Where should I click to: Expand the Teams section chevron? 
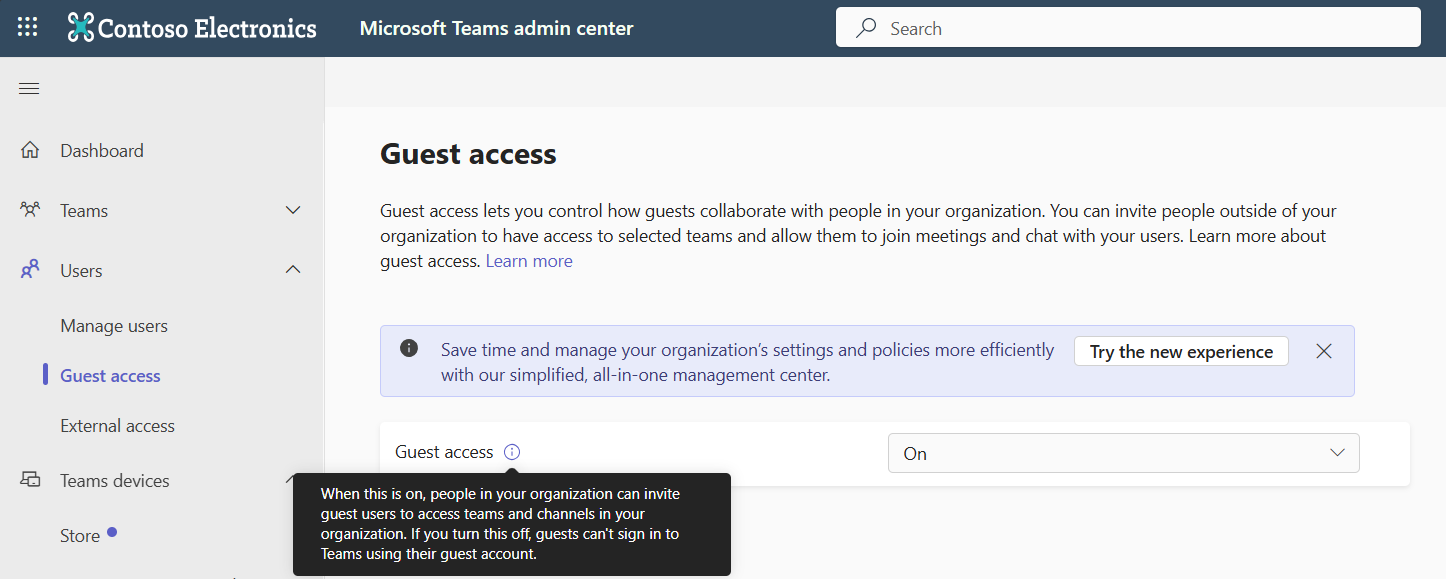point(293,210)
